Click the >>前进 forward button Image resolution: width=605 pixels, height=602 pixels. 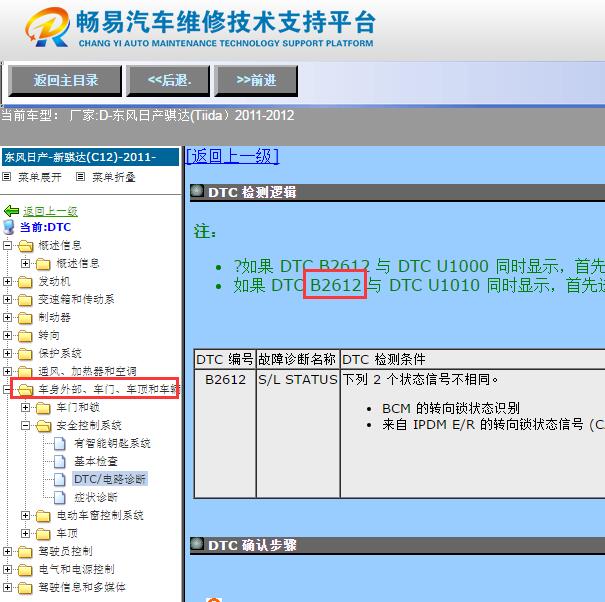[x=256, y=80]
